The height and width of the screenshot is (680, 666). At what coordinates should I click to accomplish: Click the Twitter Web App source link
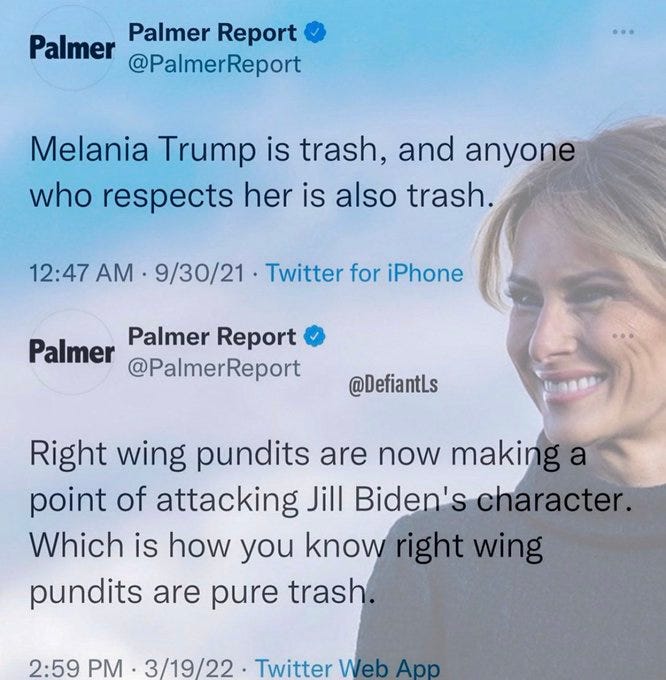click(x=347, y=668)
